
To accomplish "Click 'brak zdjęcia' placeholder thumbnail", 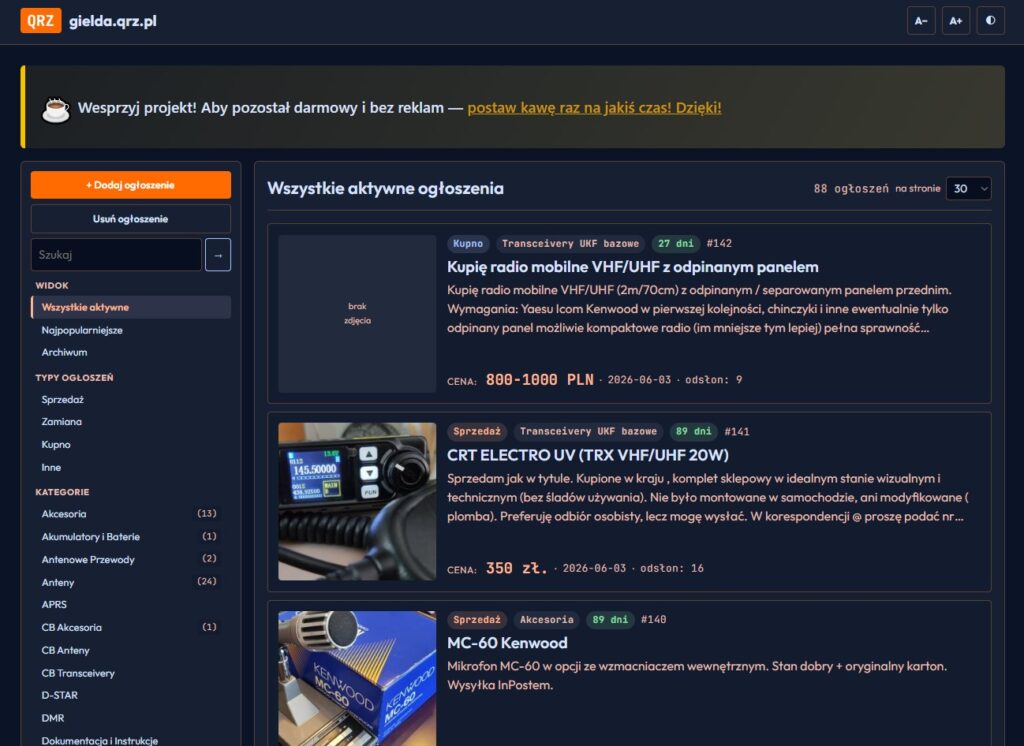I will click(x=357, y=314).
